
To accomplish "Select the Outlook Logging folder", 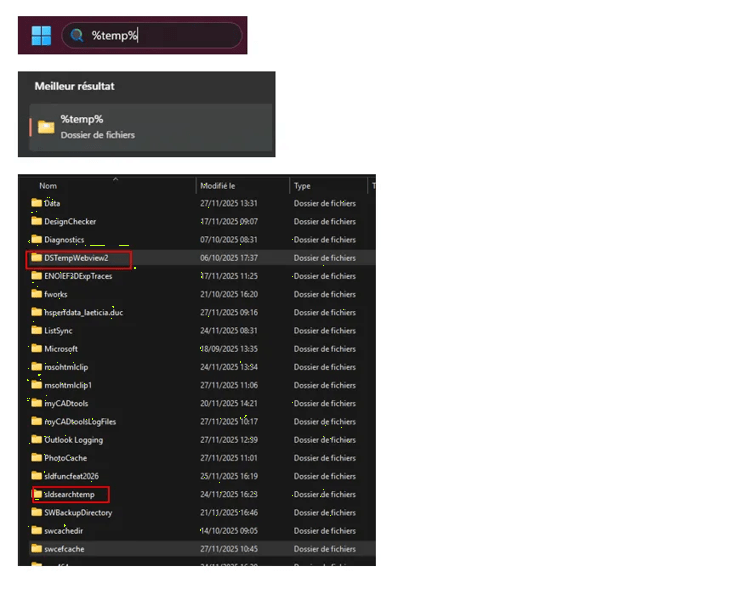I will 73,440.
